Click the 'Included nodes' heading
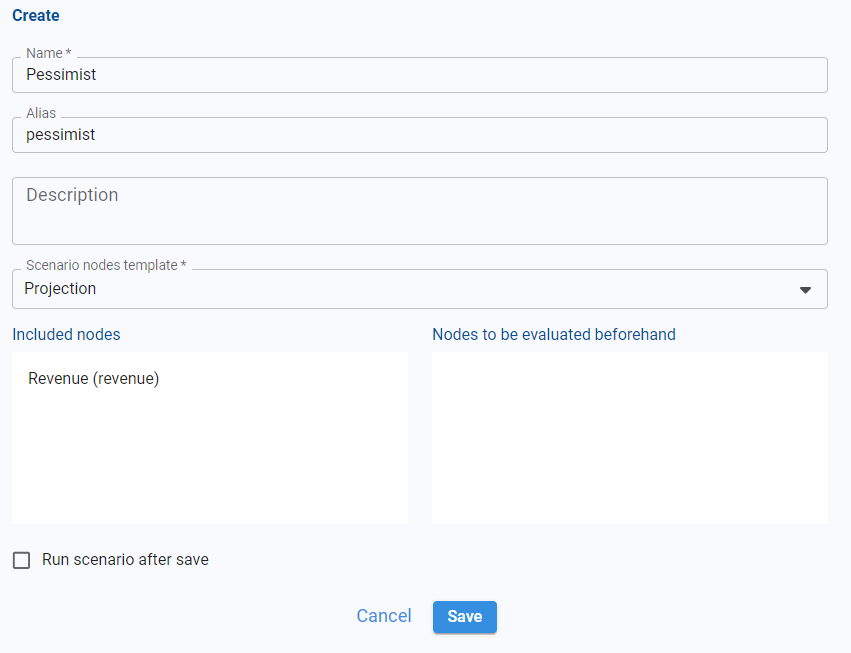Viewport: 851px width, 653px height. [66, 334]
